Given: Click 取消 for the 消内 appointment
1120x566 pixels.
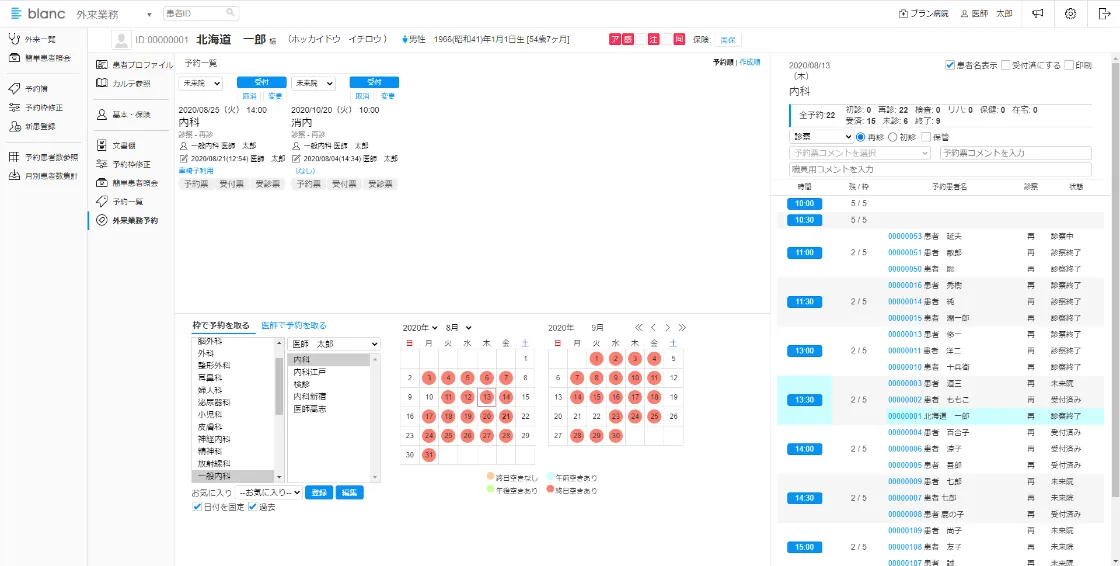Looking at the screenshot, I should (362, 96).
